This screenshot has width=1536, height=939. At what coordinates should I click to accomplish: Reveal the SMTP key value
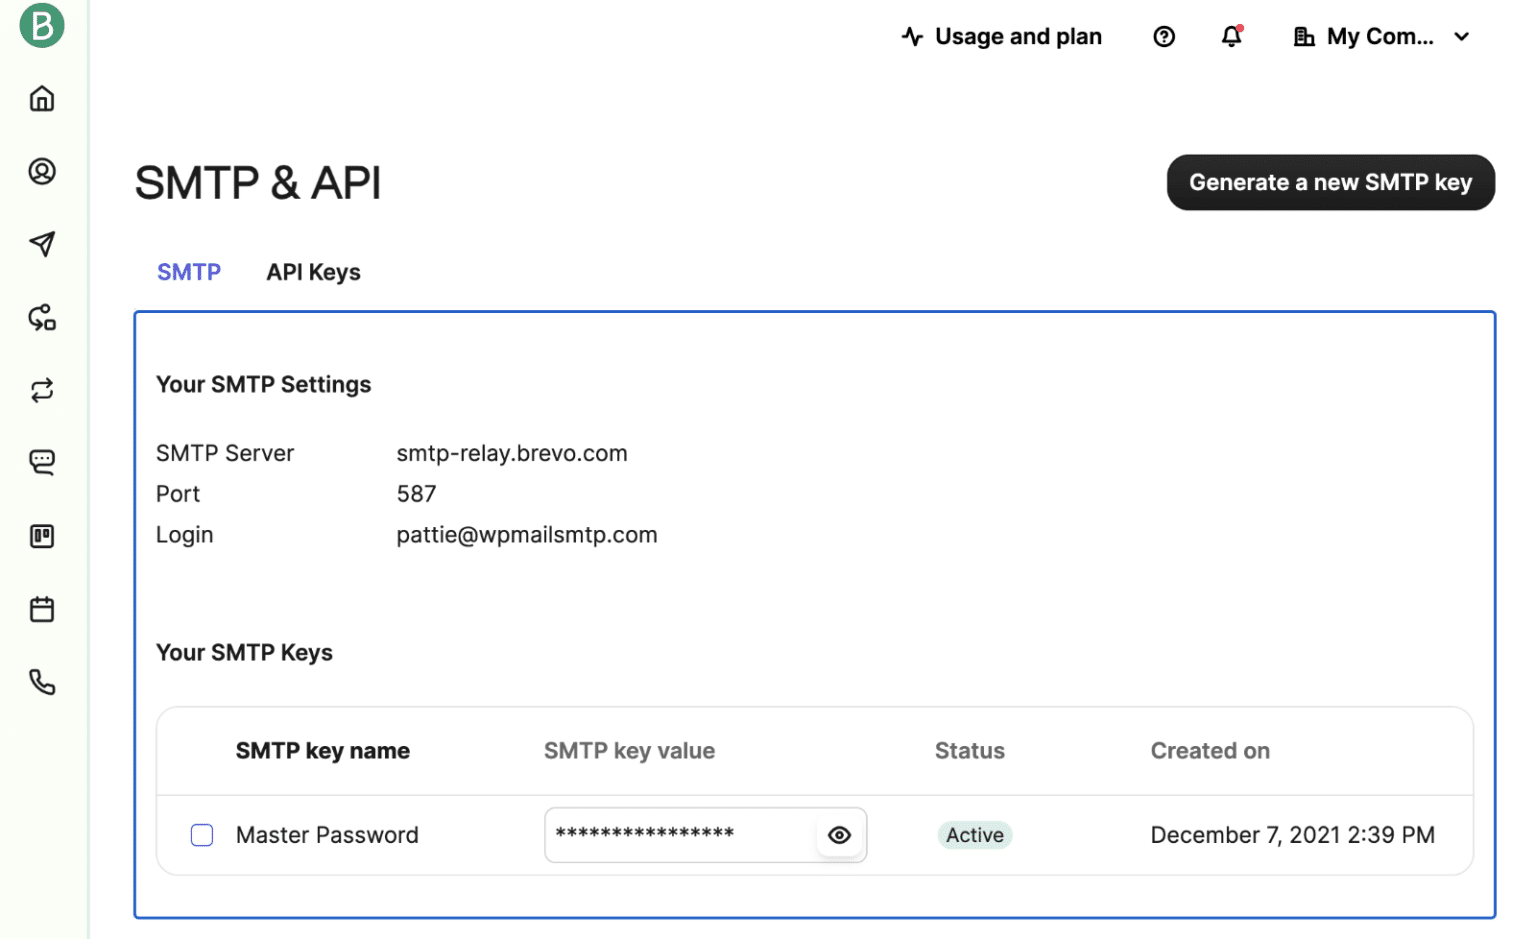pyautogui.click(x=839, y=835)
